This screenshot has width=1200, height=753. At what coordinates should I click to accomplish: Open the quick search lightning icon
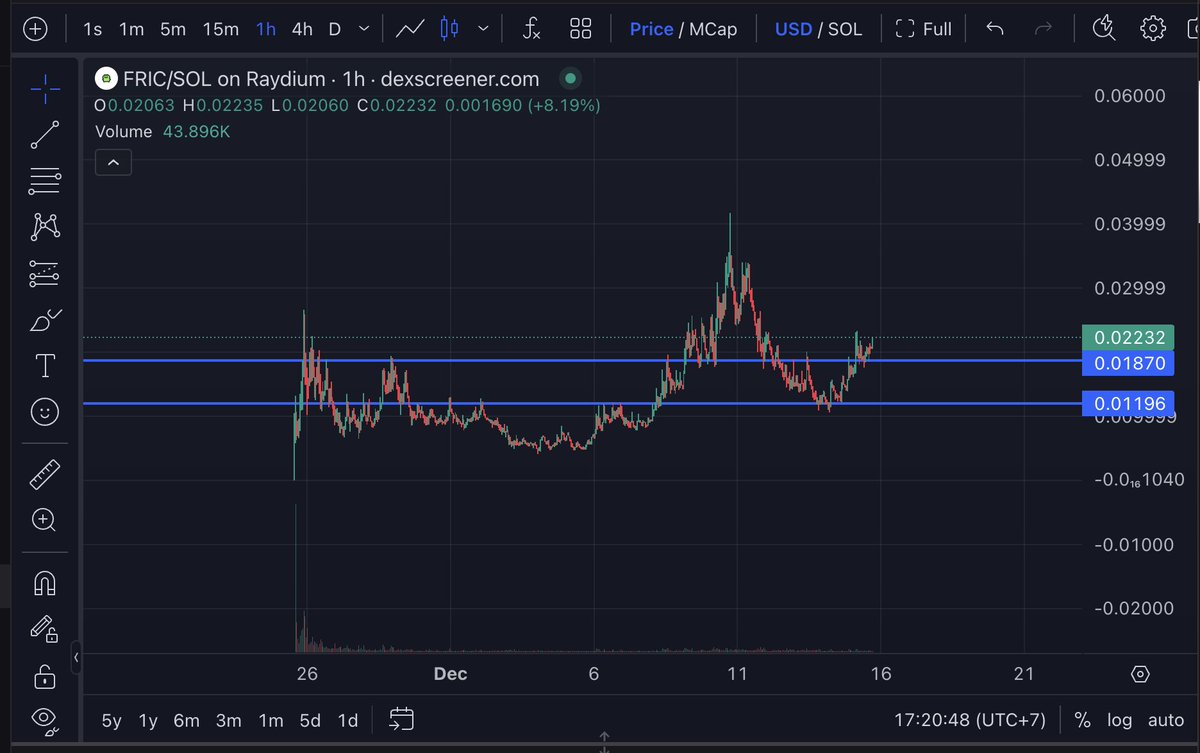tap(1104, 27)
